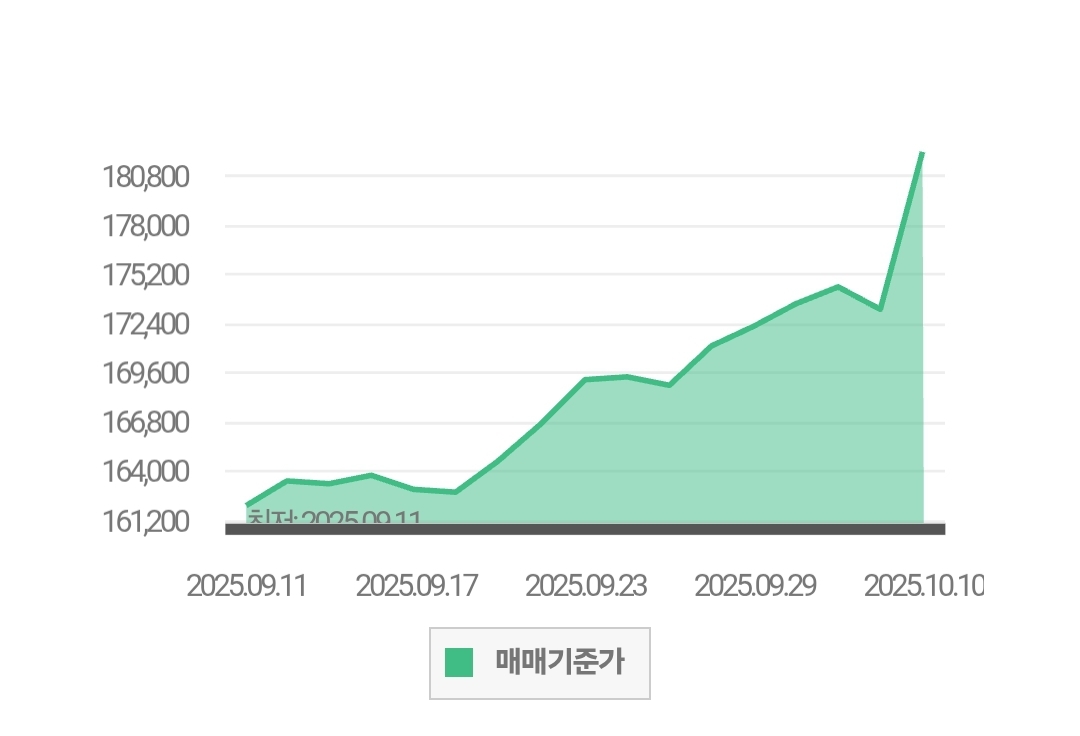Click the peak point at the chart's right end
1080x736 pixels.
(x=921, y=153)
